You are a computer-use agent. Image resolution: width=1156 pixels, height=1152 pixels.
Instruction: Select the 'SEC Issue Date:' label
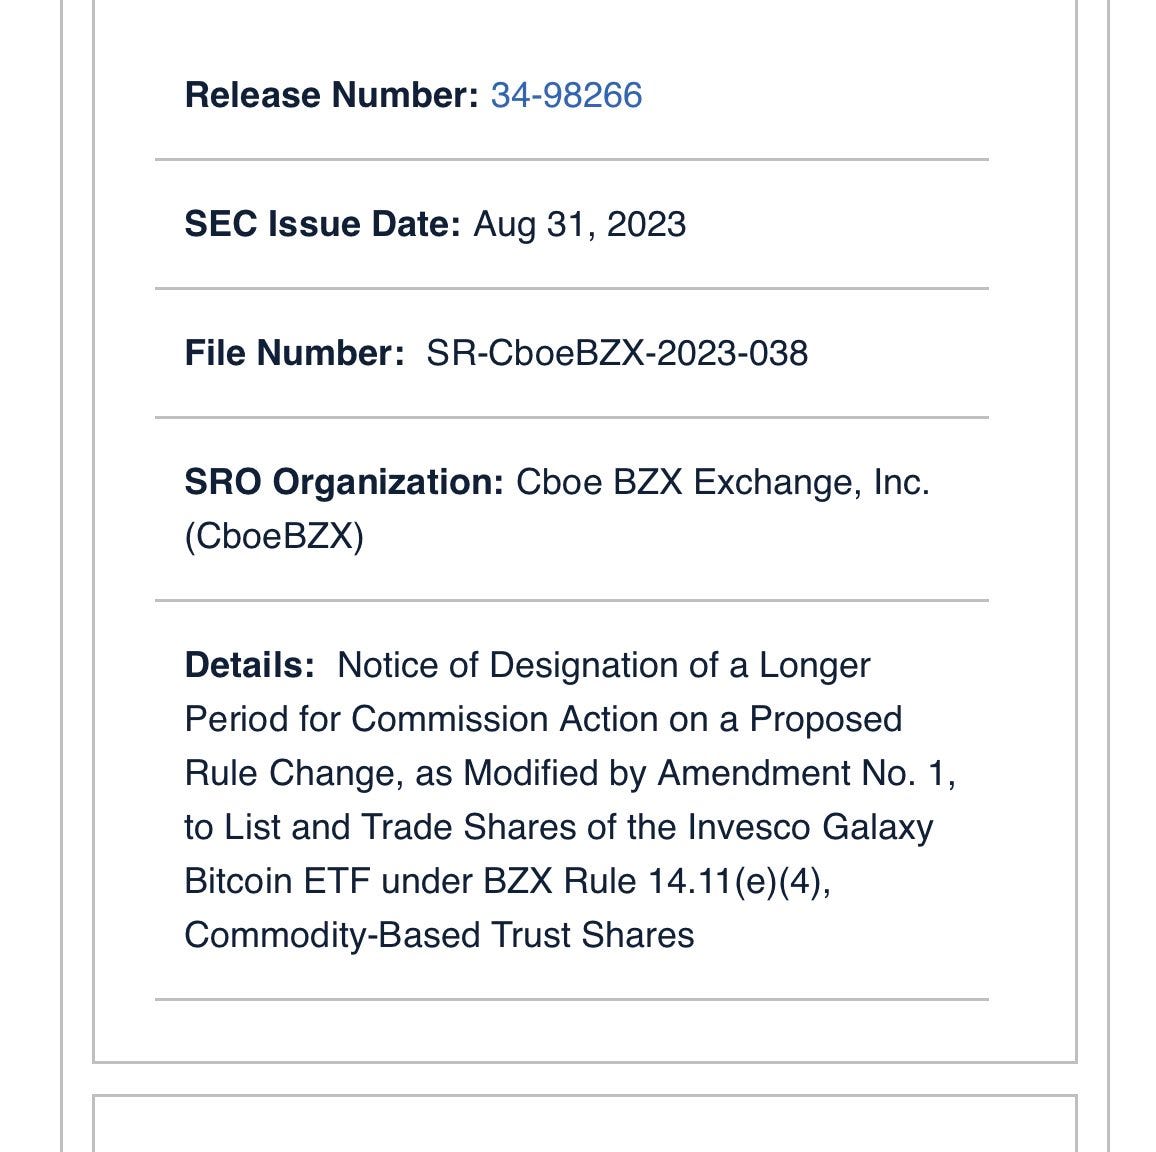coord(323,224)
